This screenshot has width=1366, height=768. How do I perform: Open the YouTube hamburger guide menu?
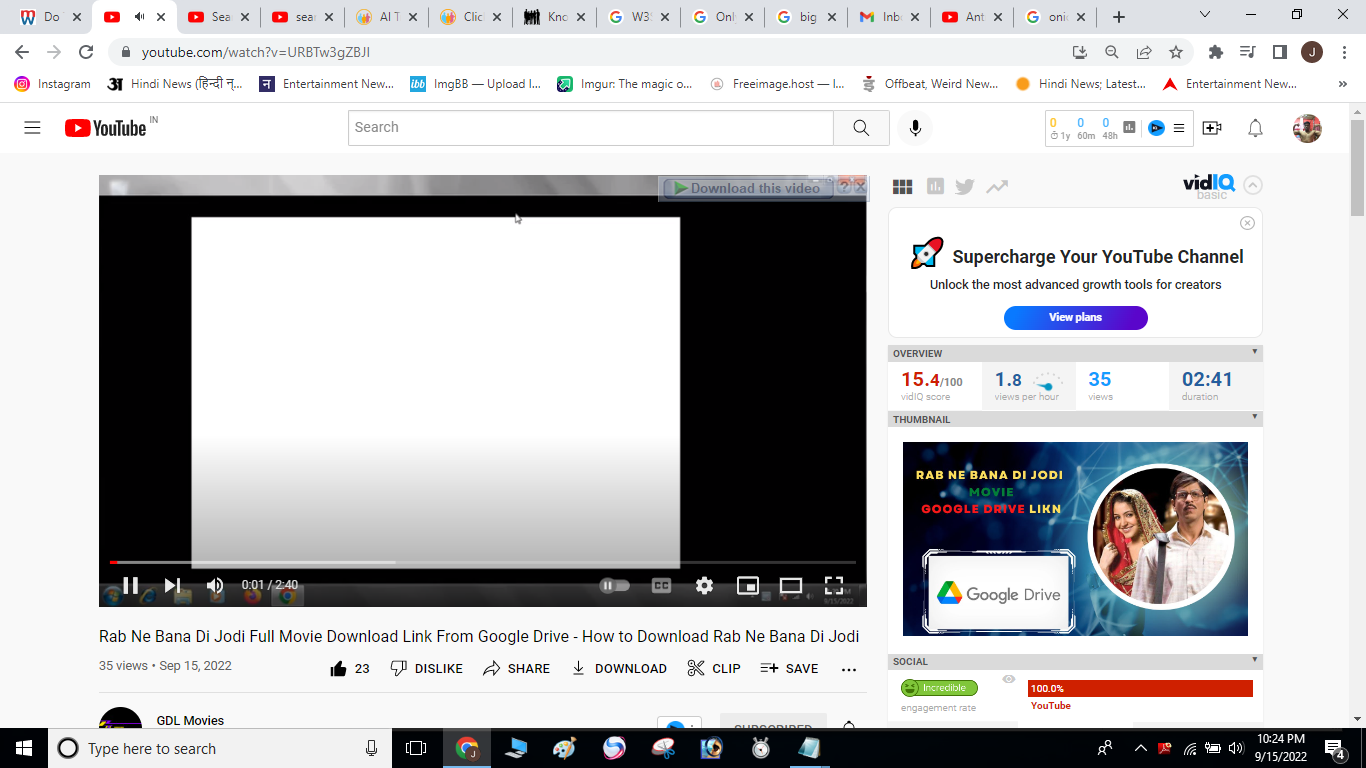[x=32, y=128]
